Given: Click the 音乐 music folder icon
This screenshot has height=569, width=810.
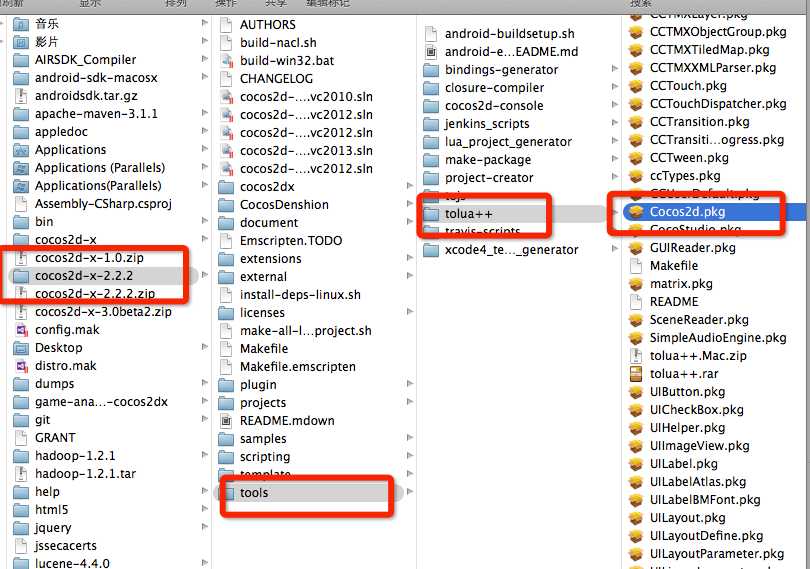Looking at the screenshot, I should 21,24.
